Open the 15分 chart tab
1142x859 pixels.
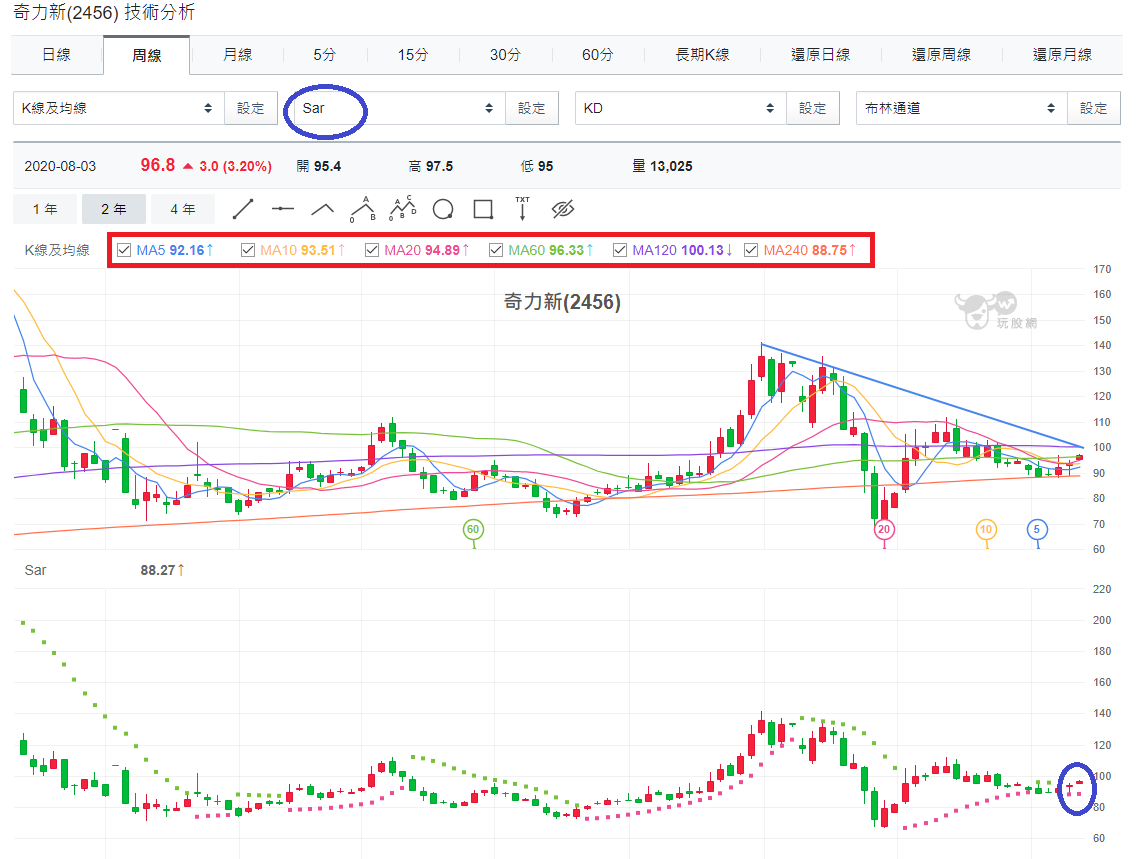tap(413, 55)
